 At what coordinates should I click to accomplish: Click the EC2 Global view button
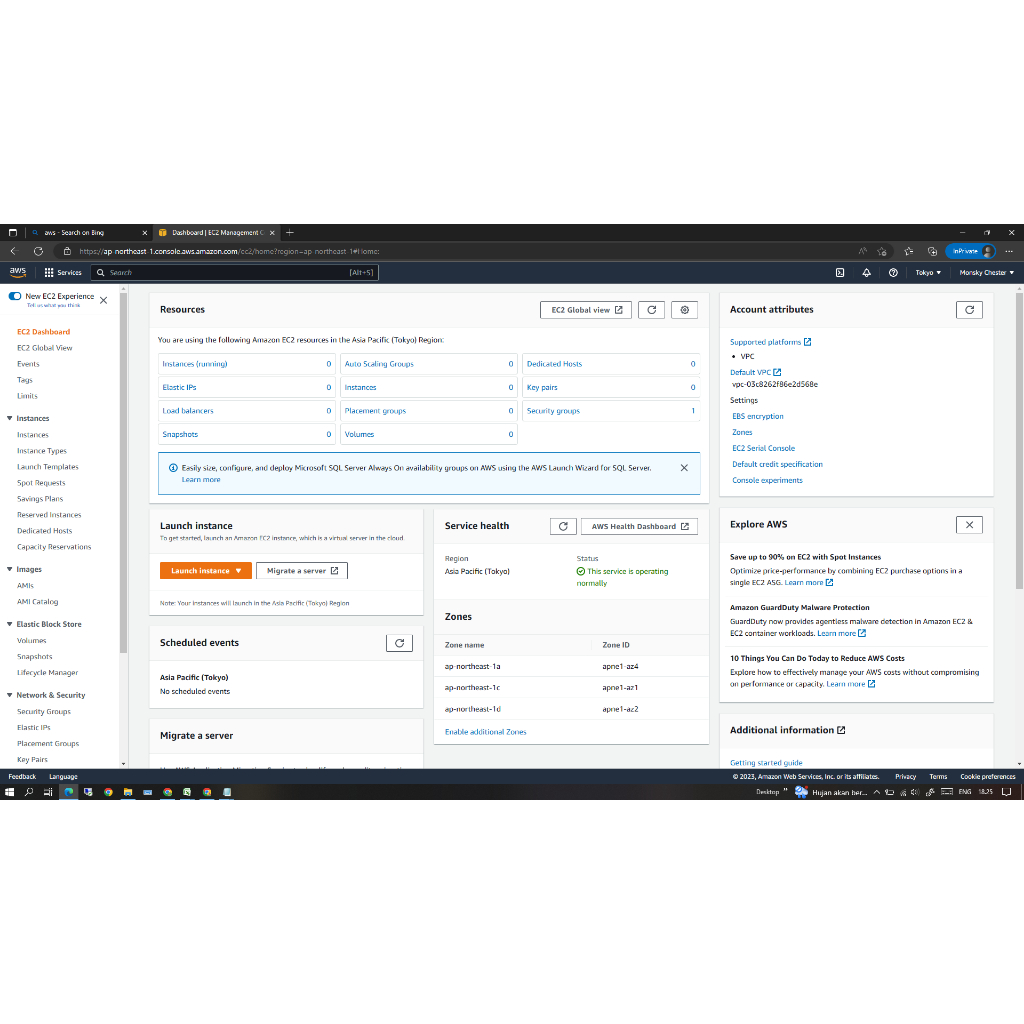[x=586, y=310]
